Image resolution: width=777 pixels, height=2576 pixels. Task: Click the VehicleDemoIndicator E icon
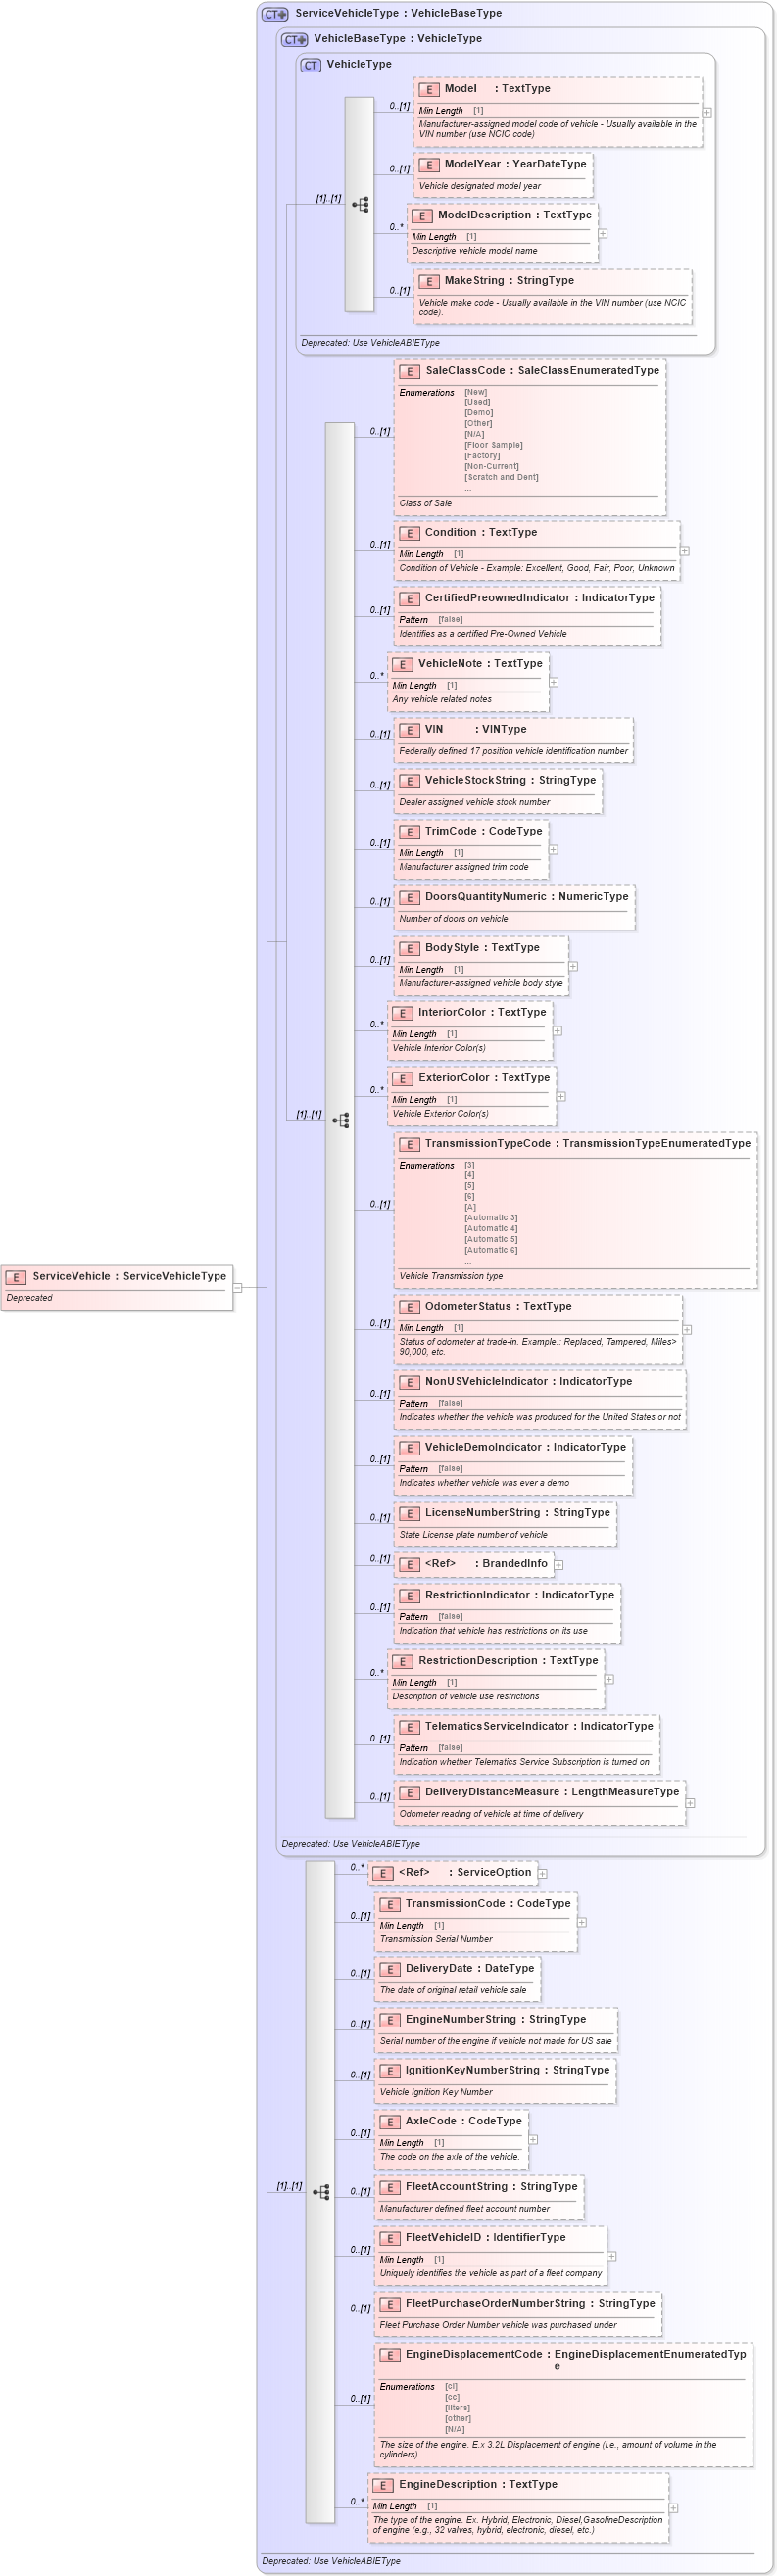click(409, 1448)
